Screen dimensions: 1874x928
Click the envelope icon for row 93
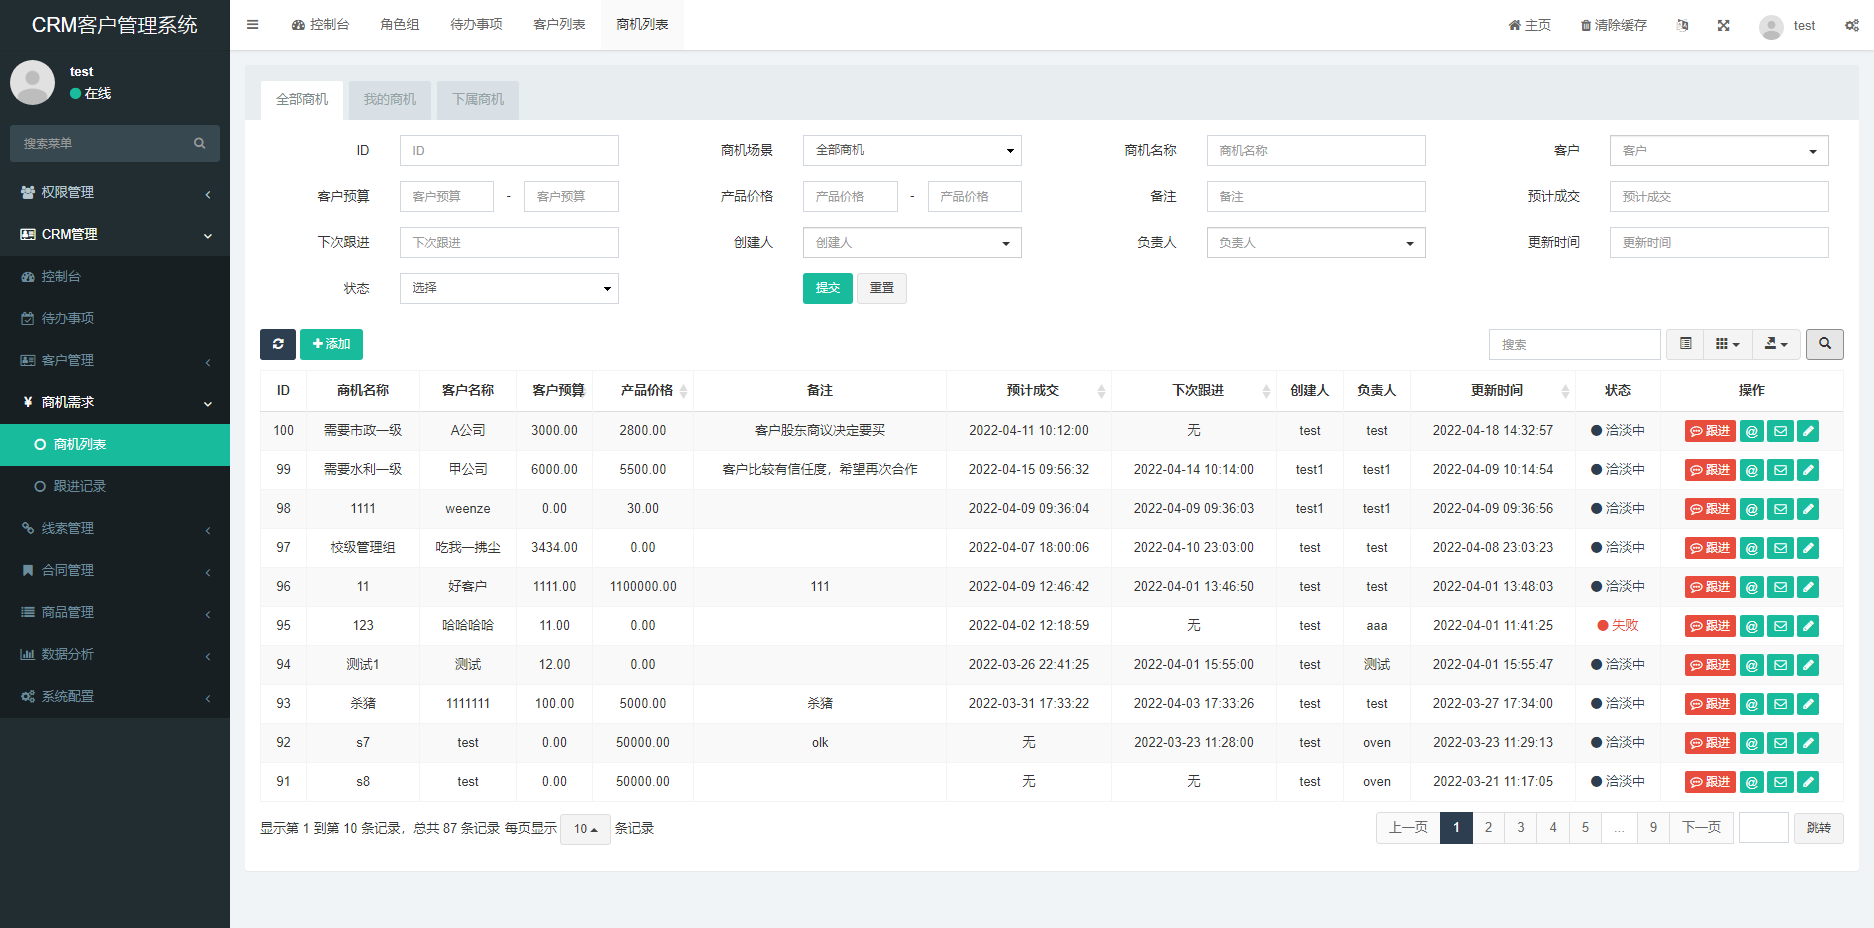pyautogui.click(x=1780, y=704)
